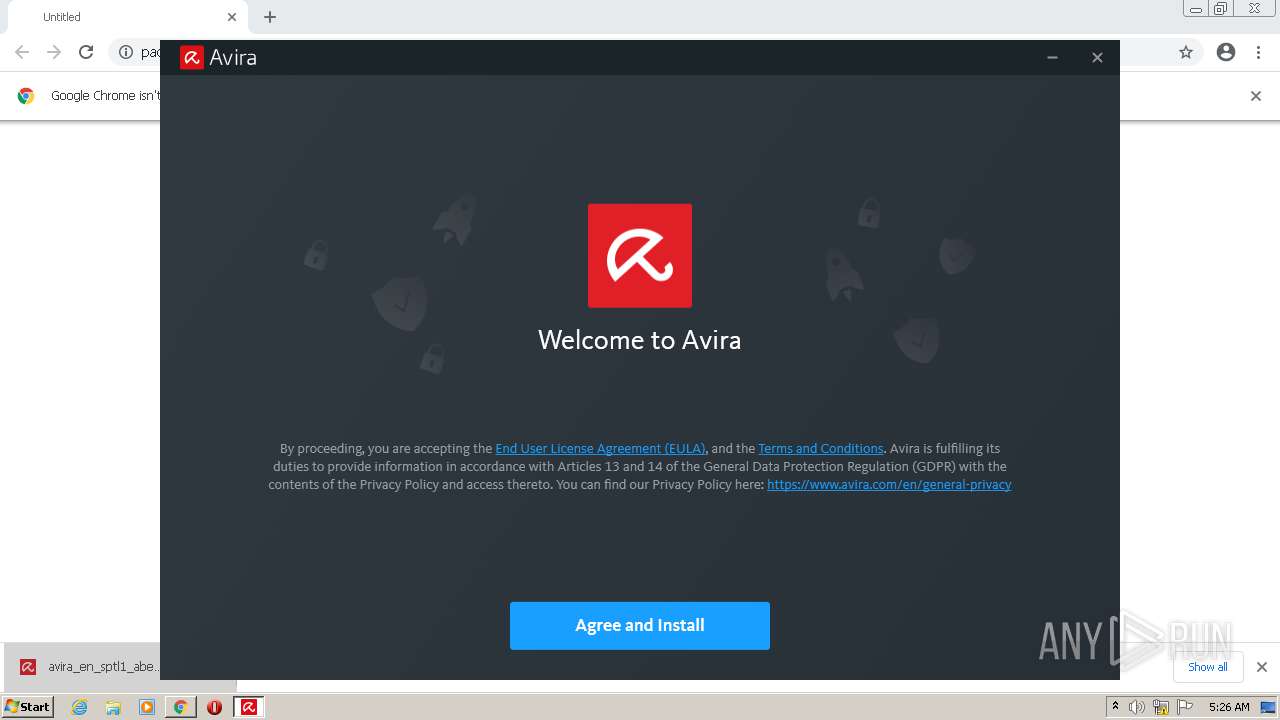1280x720 pixels.
Task: Open the avira.com general-privacy link
Action: click(x=889, y=485)
